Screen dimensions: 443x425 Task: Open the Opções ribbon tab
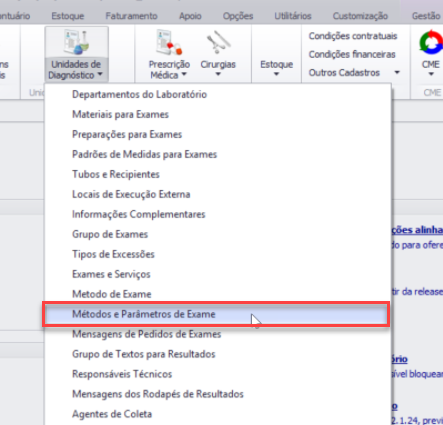click(238, 16)
